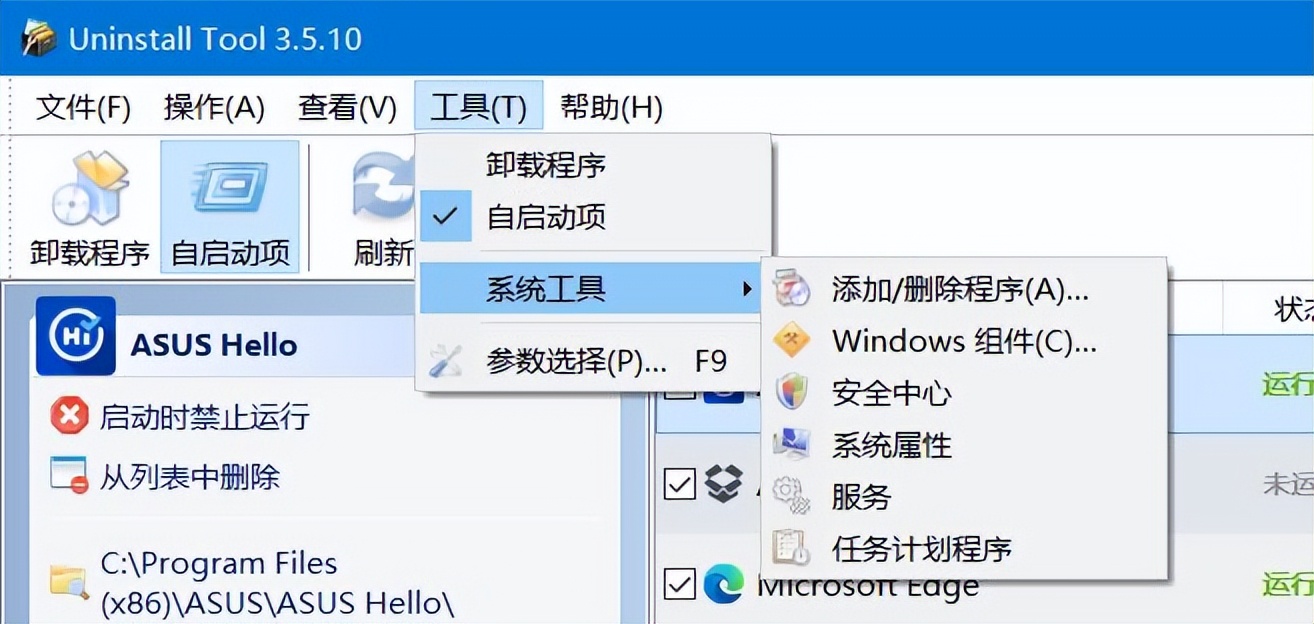Click the Windows 组件(C)... submenu icon

(792, 341)
